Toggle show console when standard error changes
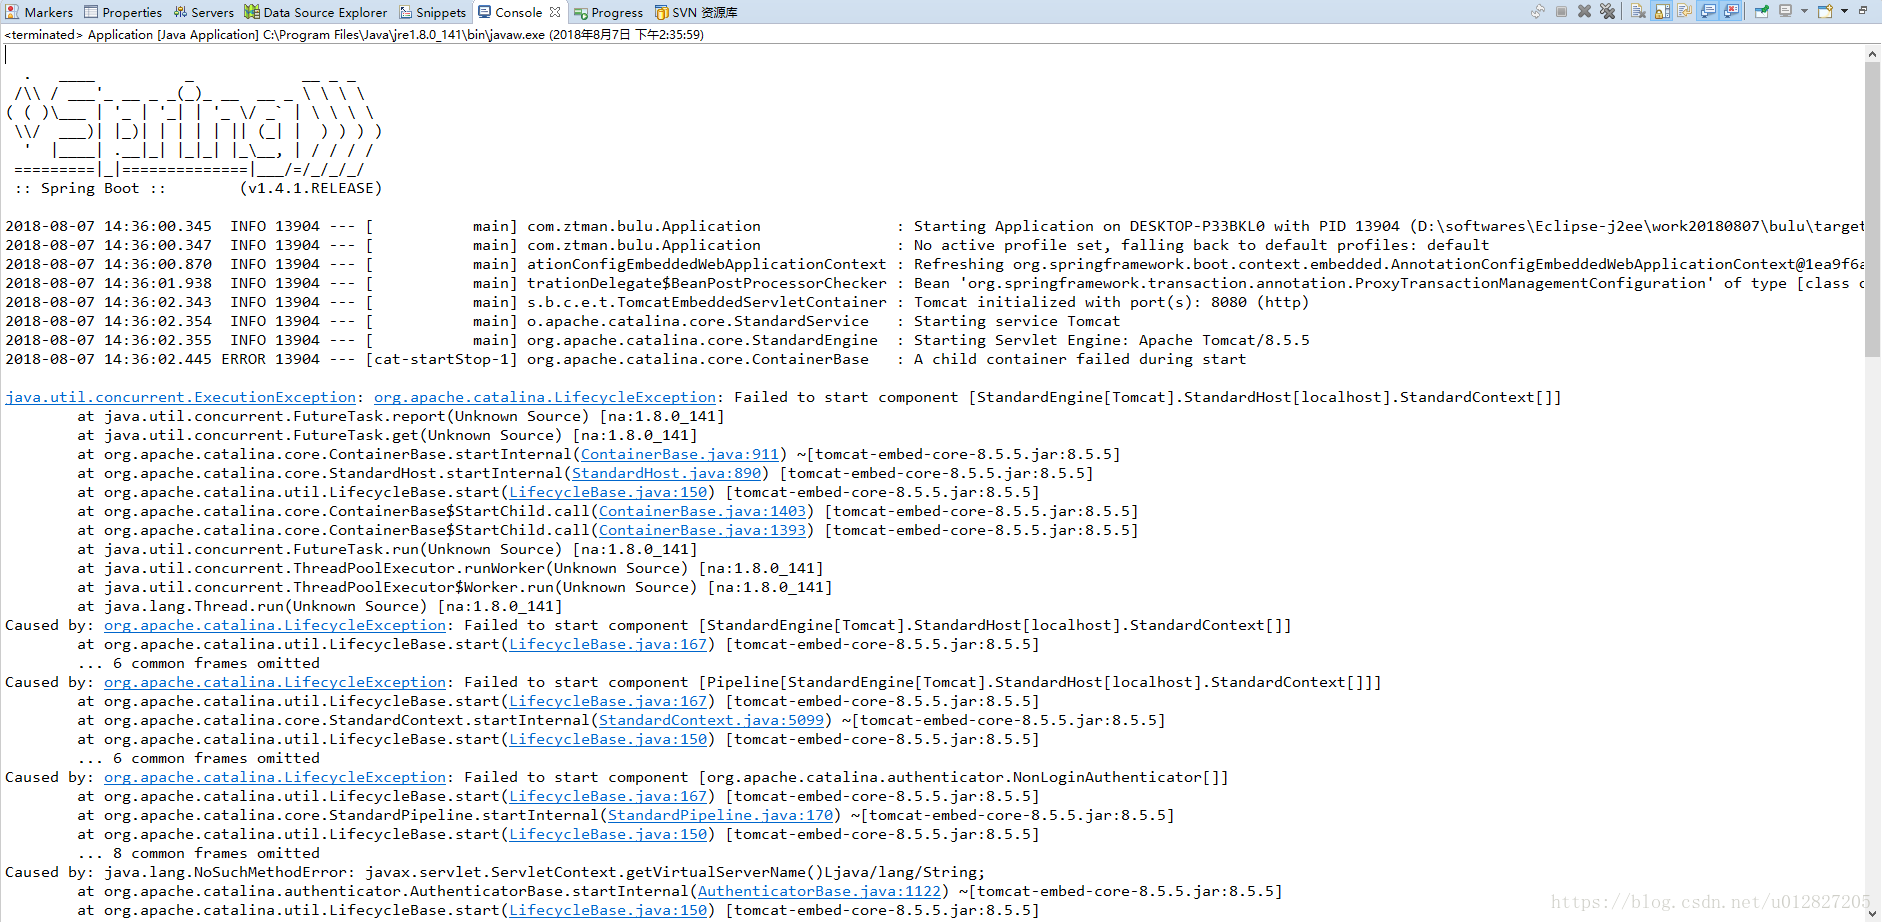This screenshot has width=1882, height=922. (1731, 12)
